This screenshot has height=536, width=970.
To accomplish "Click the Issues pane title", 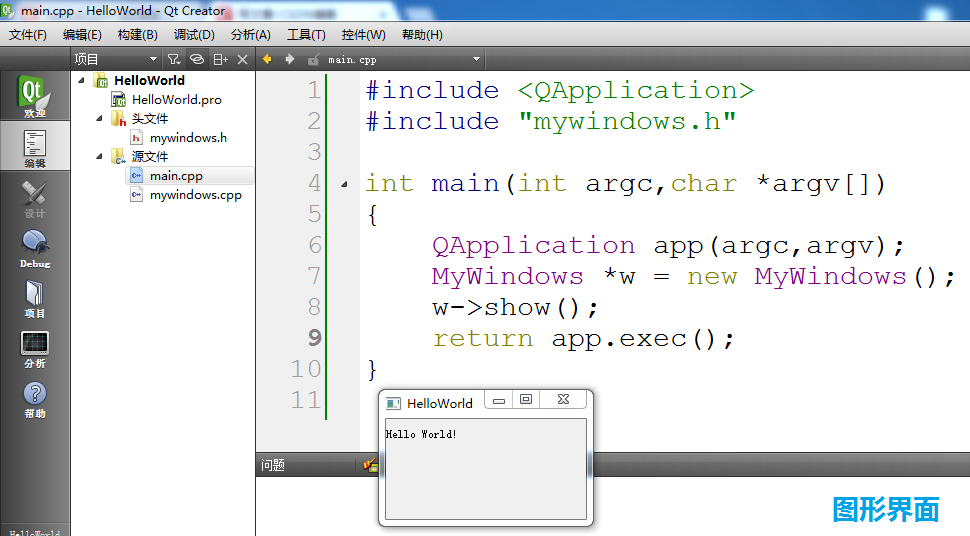I will [x=273, y=465].
